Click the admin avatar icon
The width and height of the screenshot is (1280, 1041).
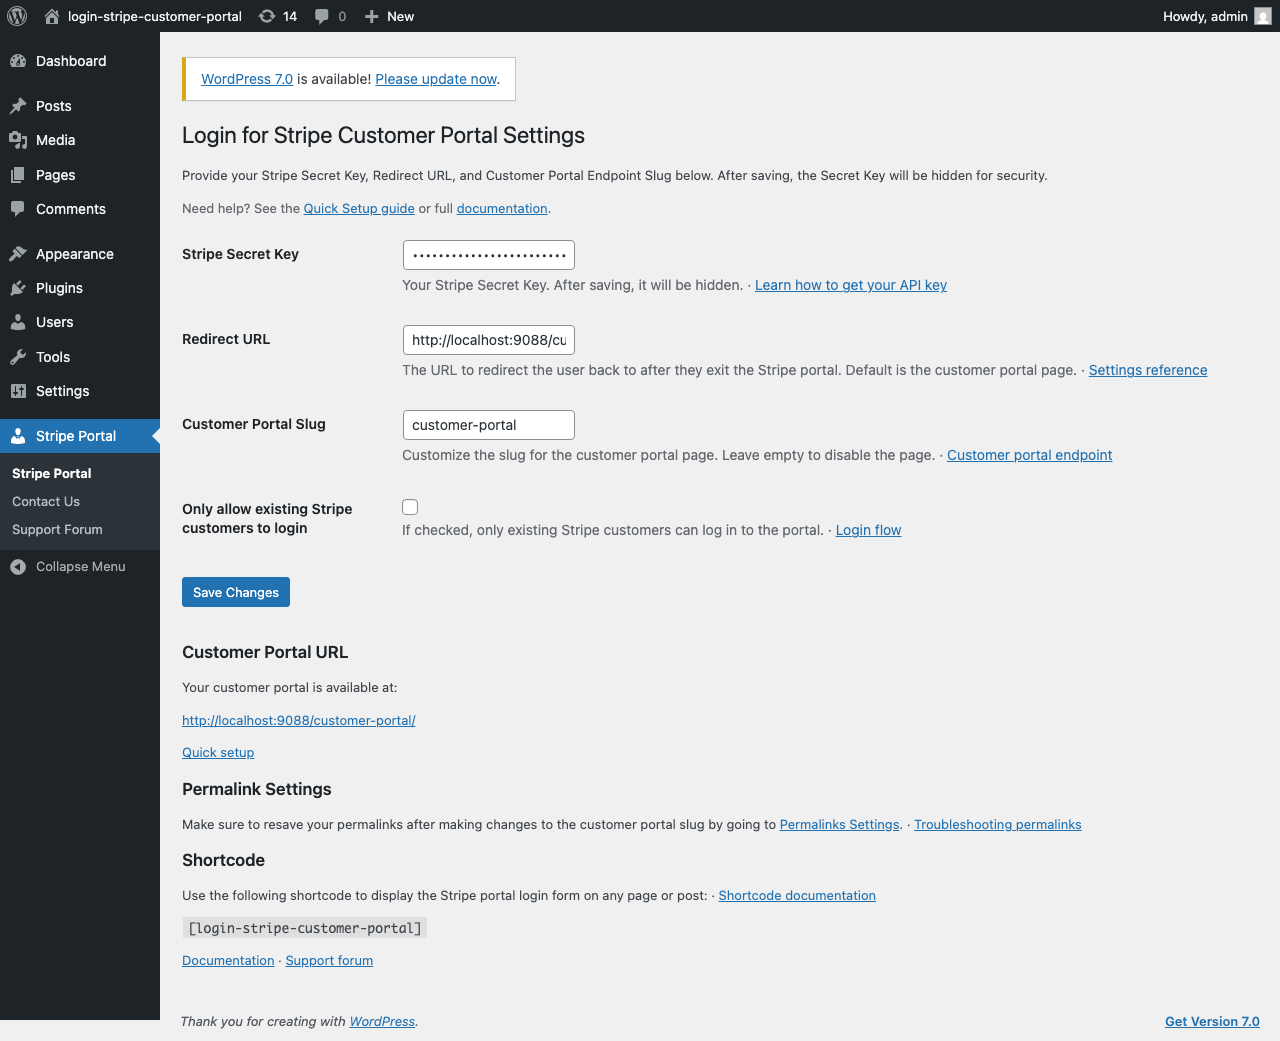(1263, 16)
